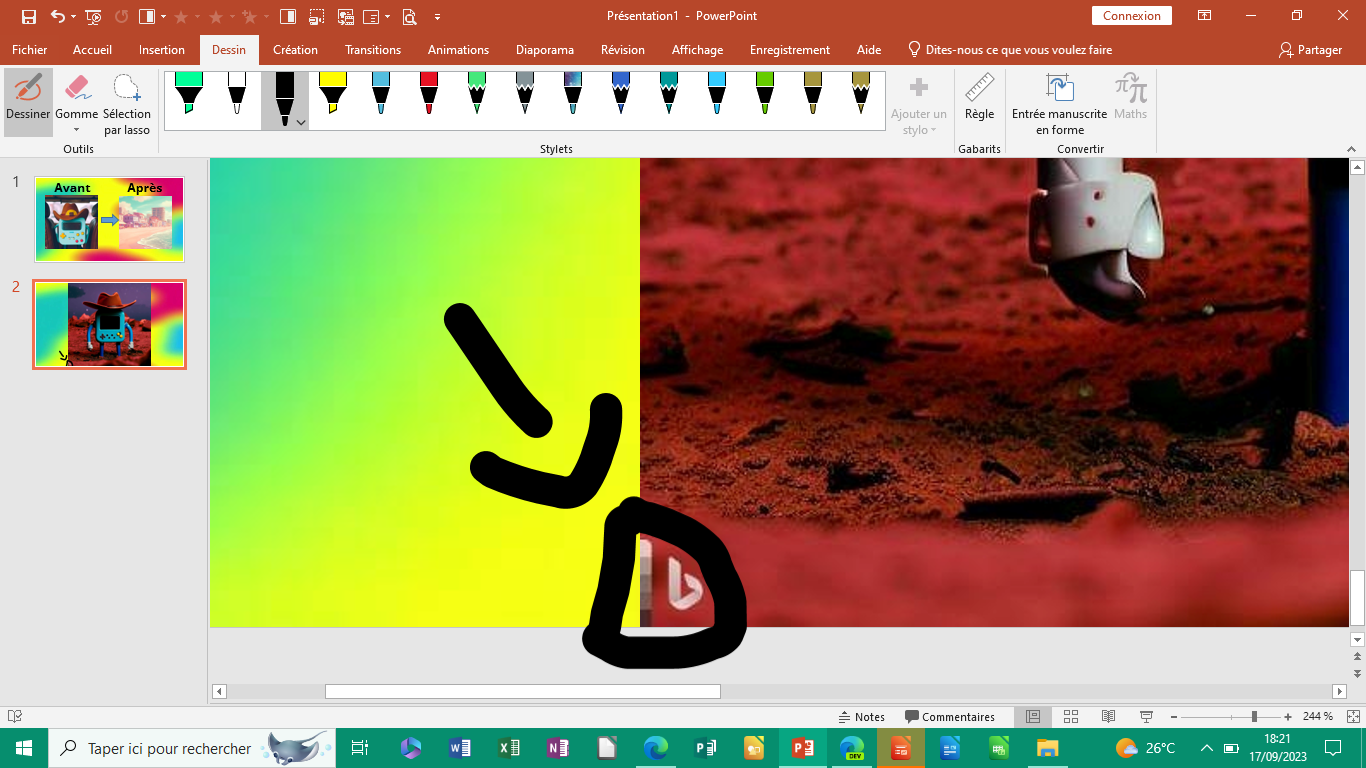The width and height of the screenshot is (1366, 768).
Task: Expand options of the selected black pen
Action: [300, 121]
